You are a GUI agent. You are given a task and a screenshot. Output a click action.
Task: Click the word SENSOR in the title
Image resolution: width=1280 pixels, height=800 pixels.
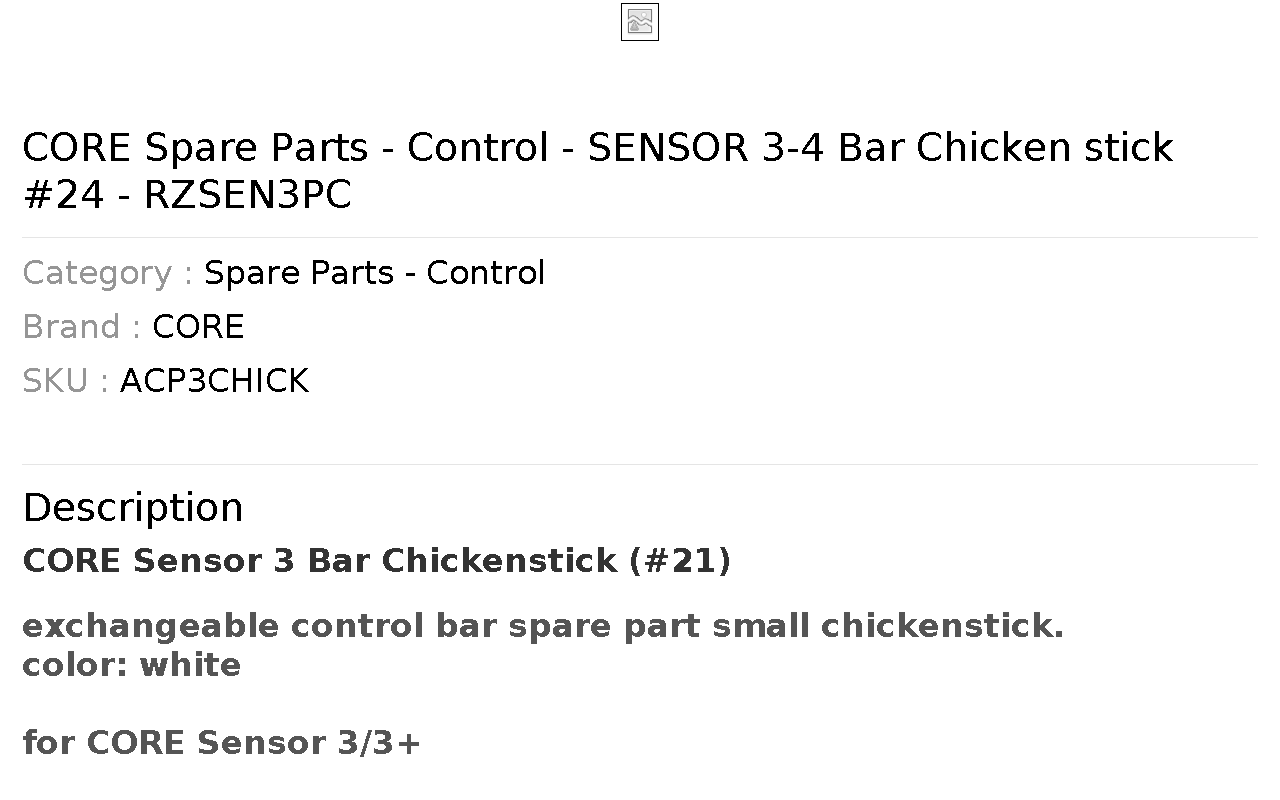click(x=668, y=148)
